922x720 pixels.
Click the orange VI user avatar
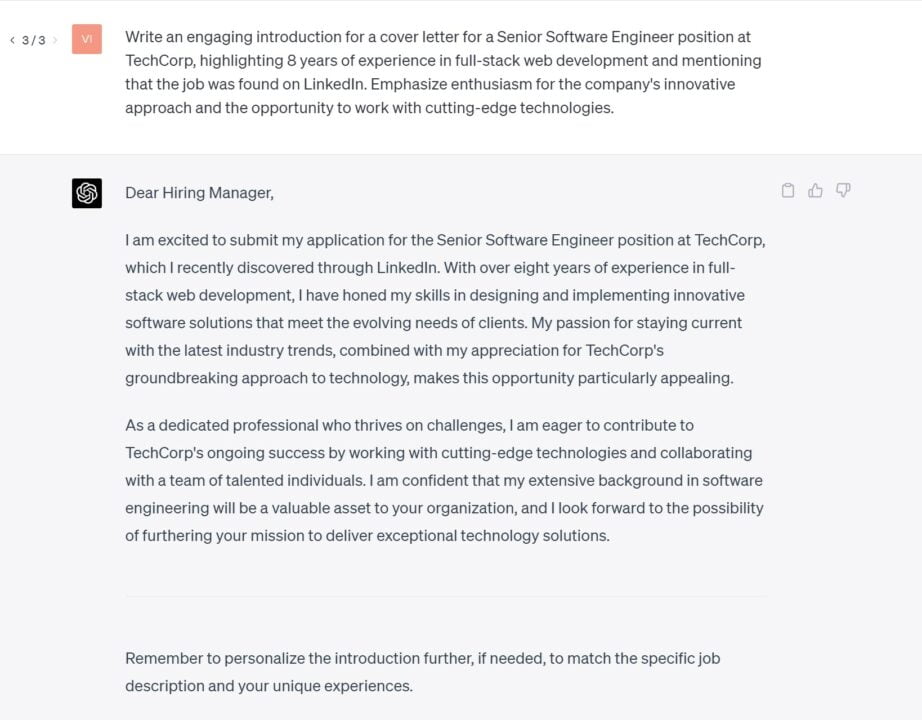click(x=87, y=39)
